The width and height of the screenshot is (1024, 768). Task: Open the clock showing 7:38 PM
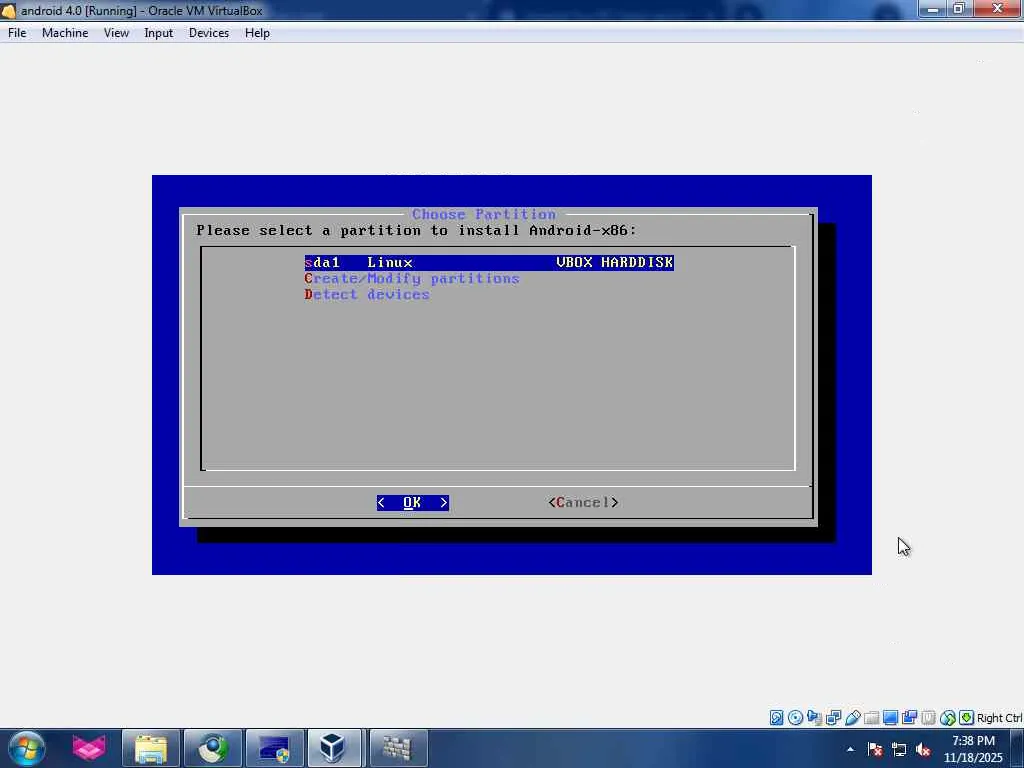point(973,749)
